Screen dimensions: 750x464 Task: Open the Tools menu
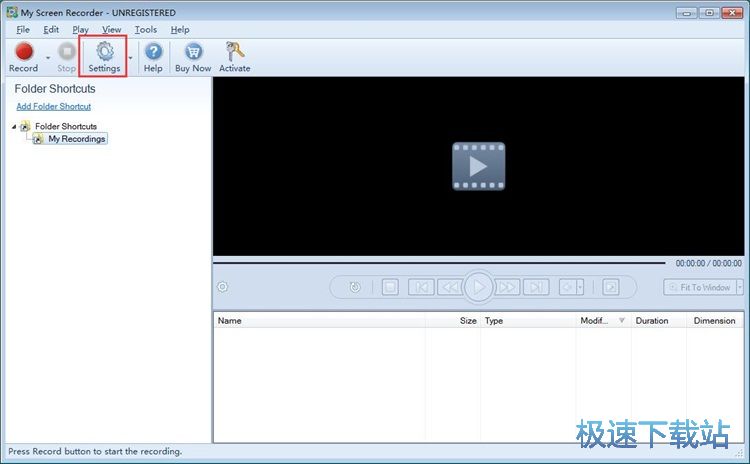pos(146,30)
